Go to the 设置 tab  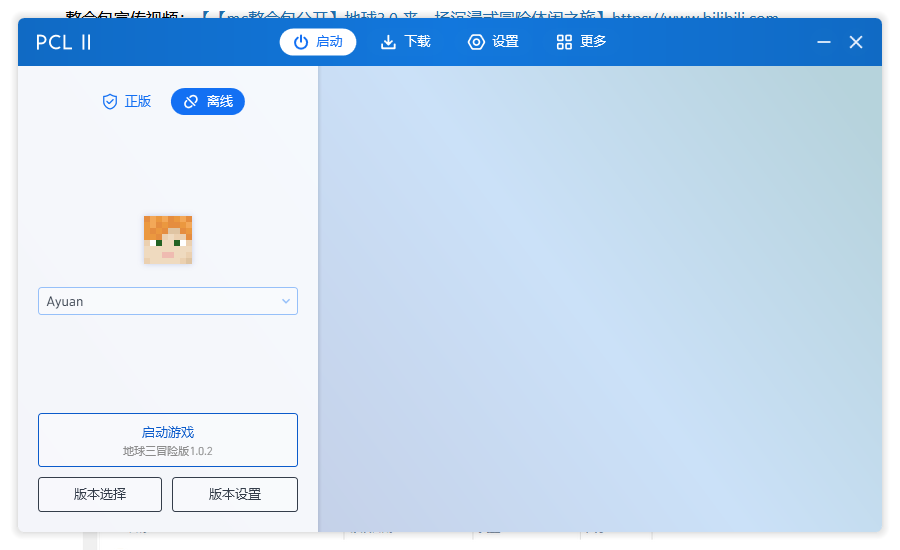click(x=493, y=42)
